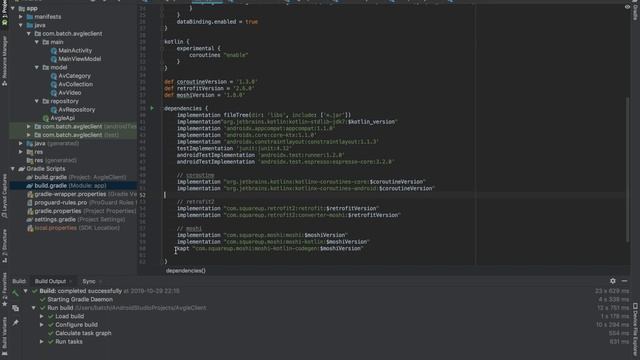Collapse Build completed successfully node
This screenshot has height=360, width=640.
[x=26, y=291]
